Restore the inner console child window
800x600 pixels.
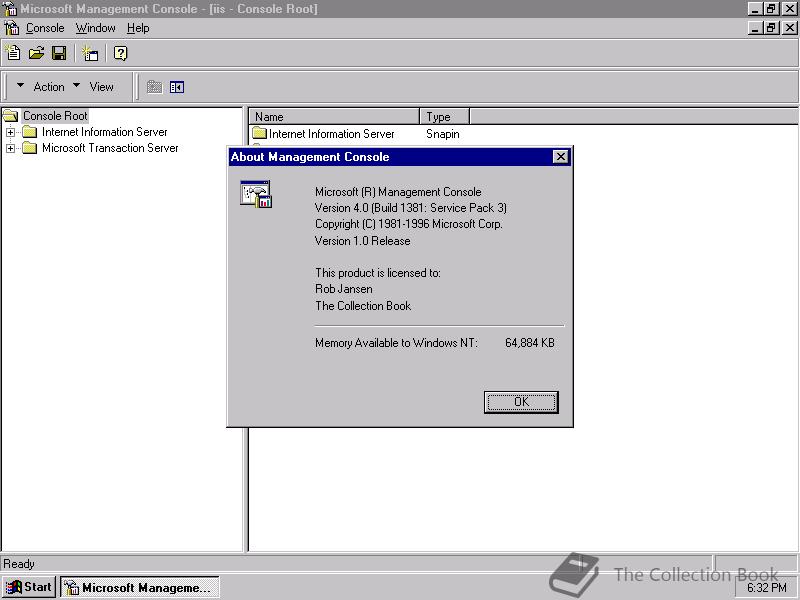771,28
